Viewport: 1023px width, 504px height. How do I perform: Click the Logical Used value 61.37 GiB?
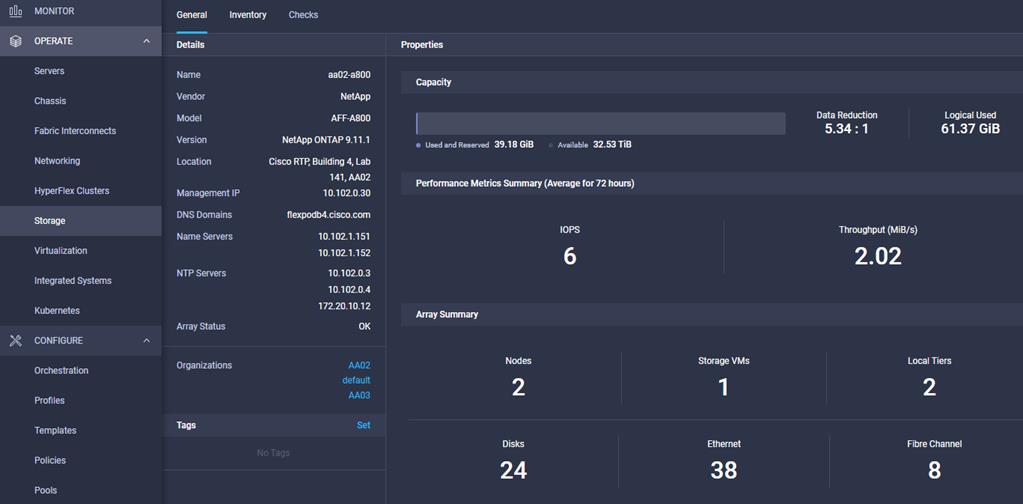click(970, 129)
